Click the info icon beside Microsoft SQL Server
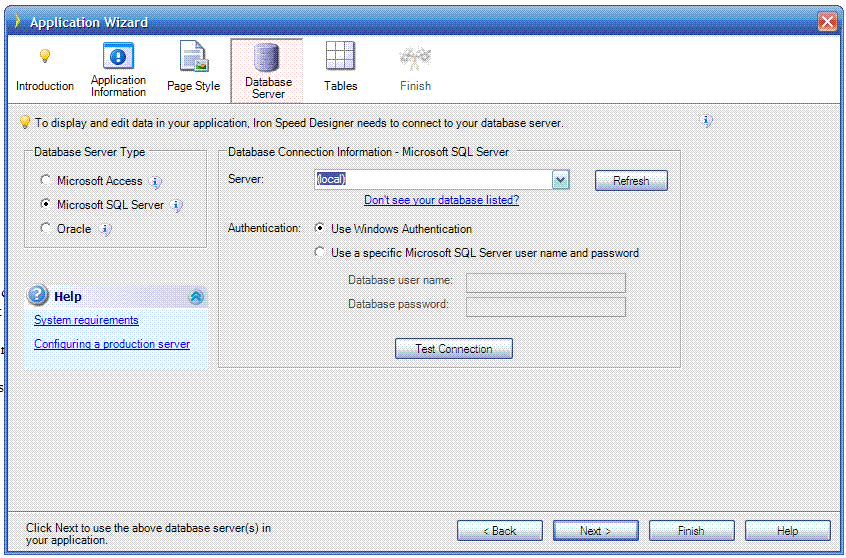The image size is (846, 558). click(176, 206)
